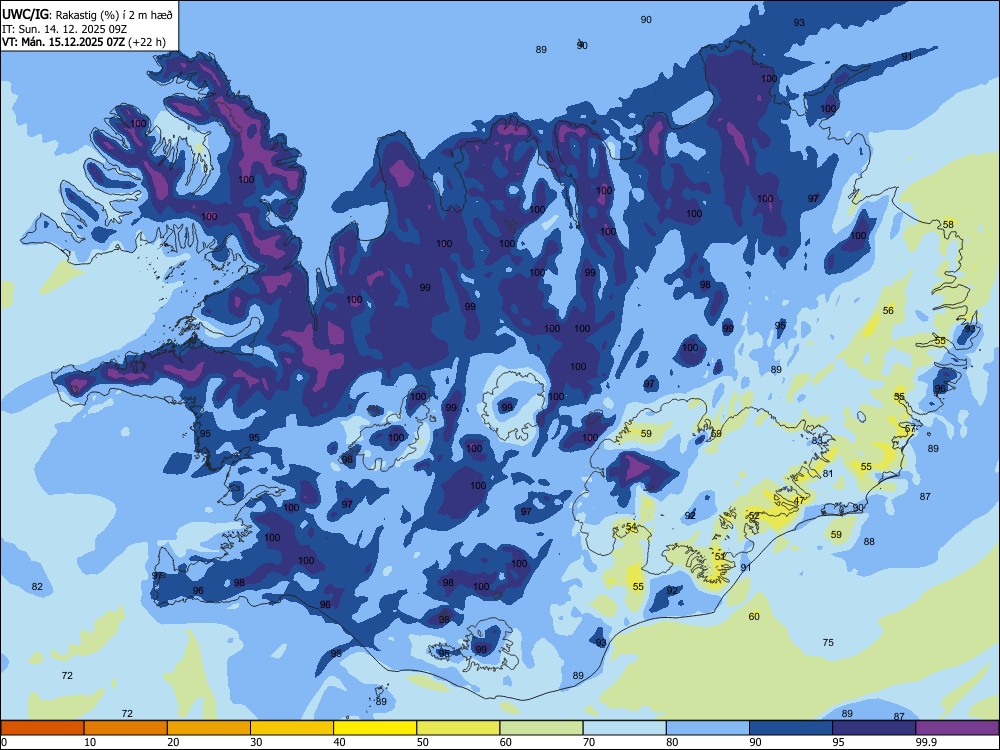The width and height of the screenshot is (1000, 750).
Task: Click the light blue 80–90 legend swatch
Action: 708,728
